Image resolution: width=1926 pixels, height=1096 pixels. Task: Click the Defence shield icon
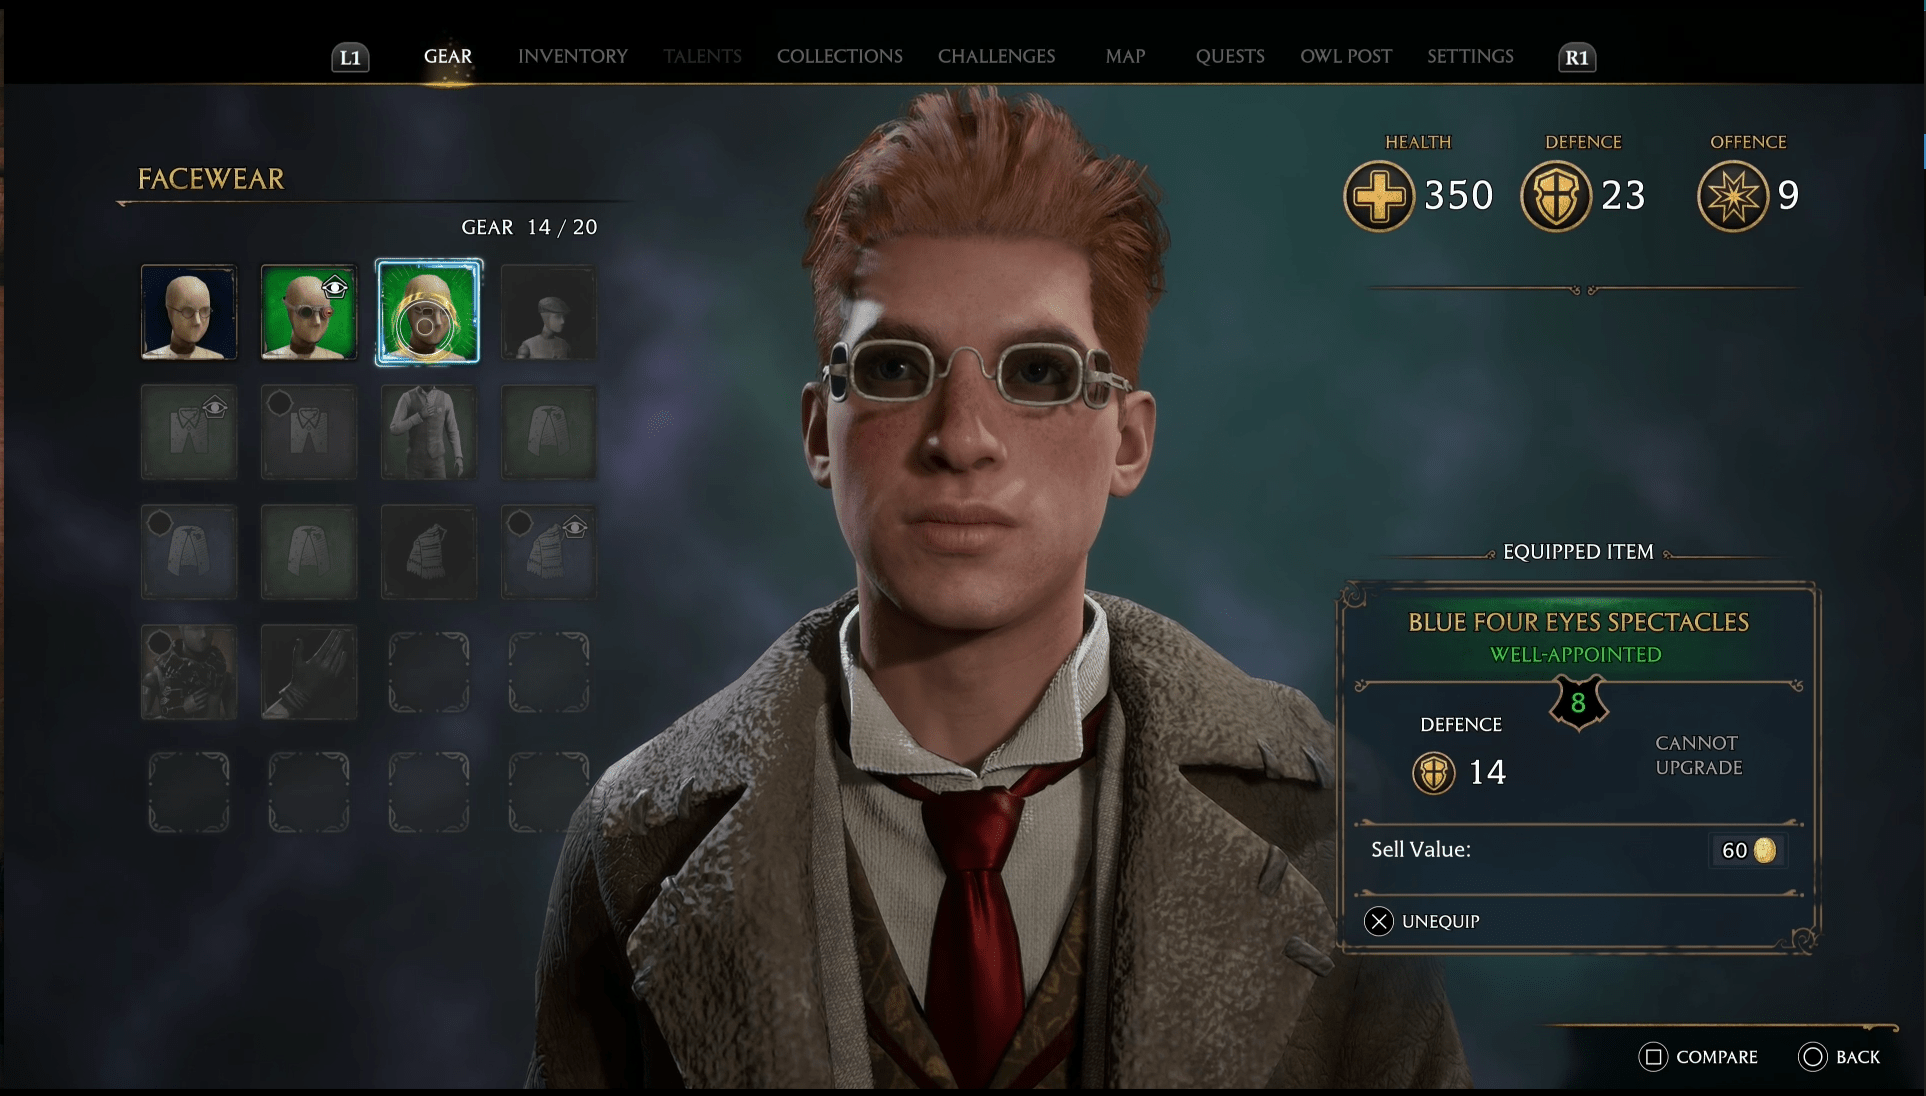point(1556,194)
